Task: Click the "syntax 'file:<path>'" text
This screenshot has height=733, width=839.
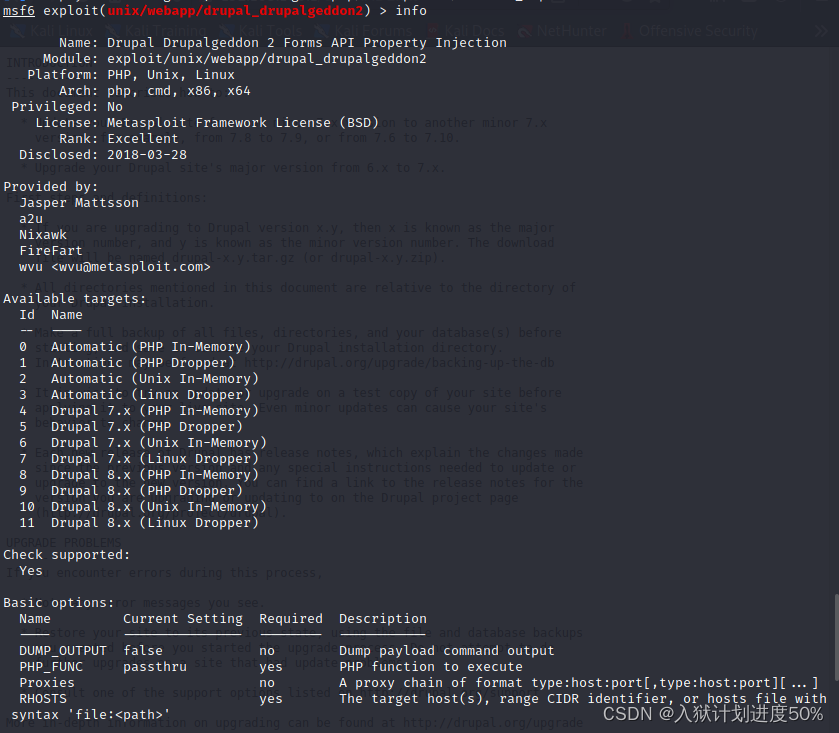Action: [x=90, y=715]
